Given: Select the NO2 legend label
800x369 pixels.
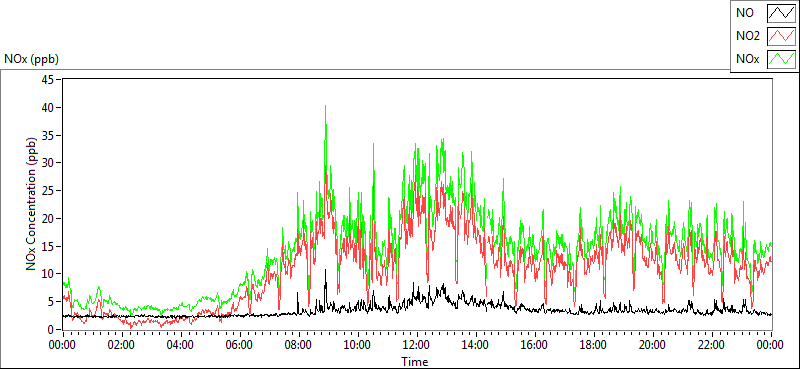Looking at the screenshot, I should tap(748, 37).
